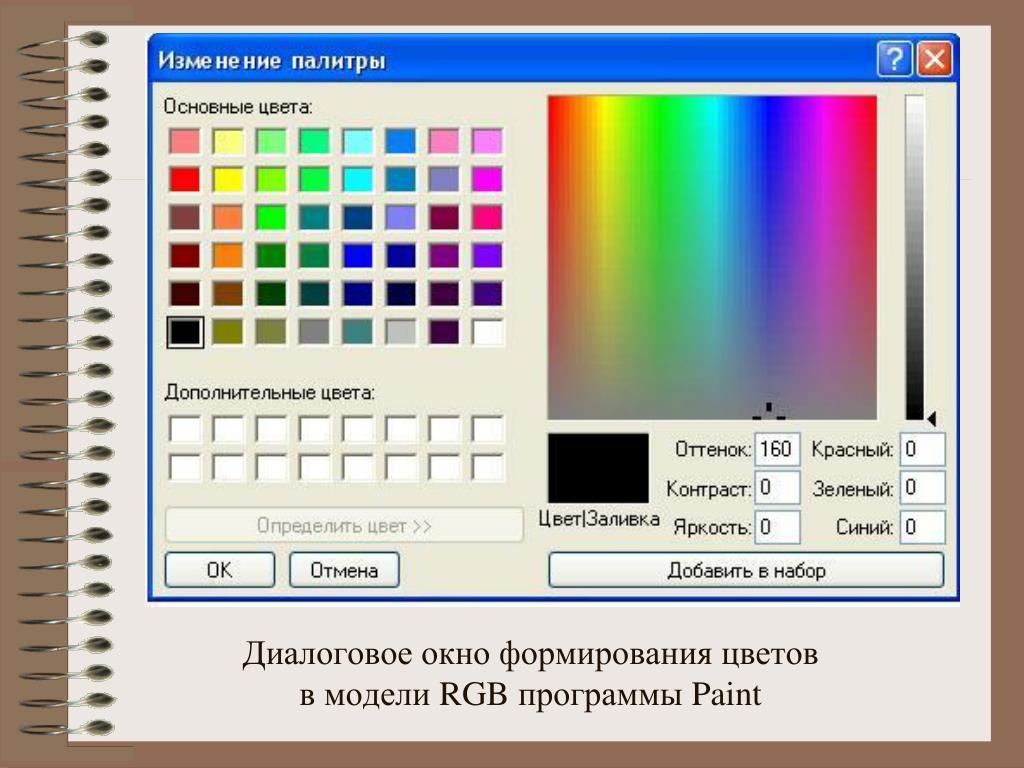
Task: Pick the light cyan swatch in first row
Action: pyautogui.click(x=358, y=141)
